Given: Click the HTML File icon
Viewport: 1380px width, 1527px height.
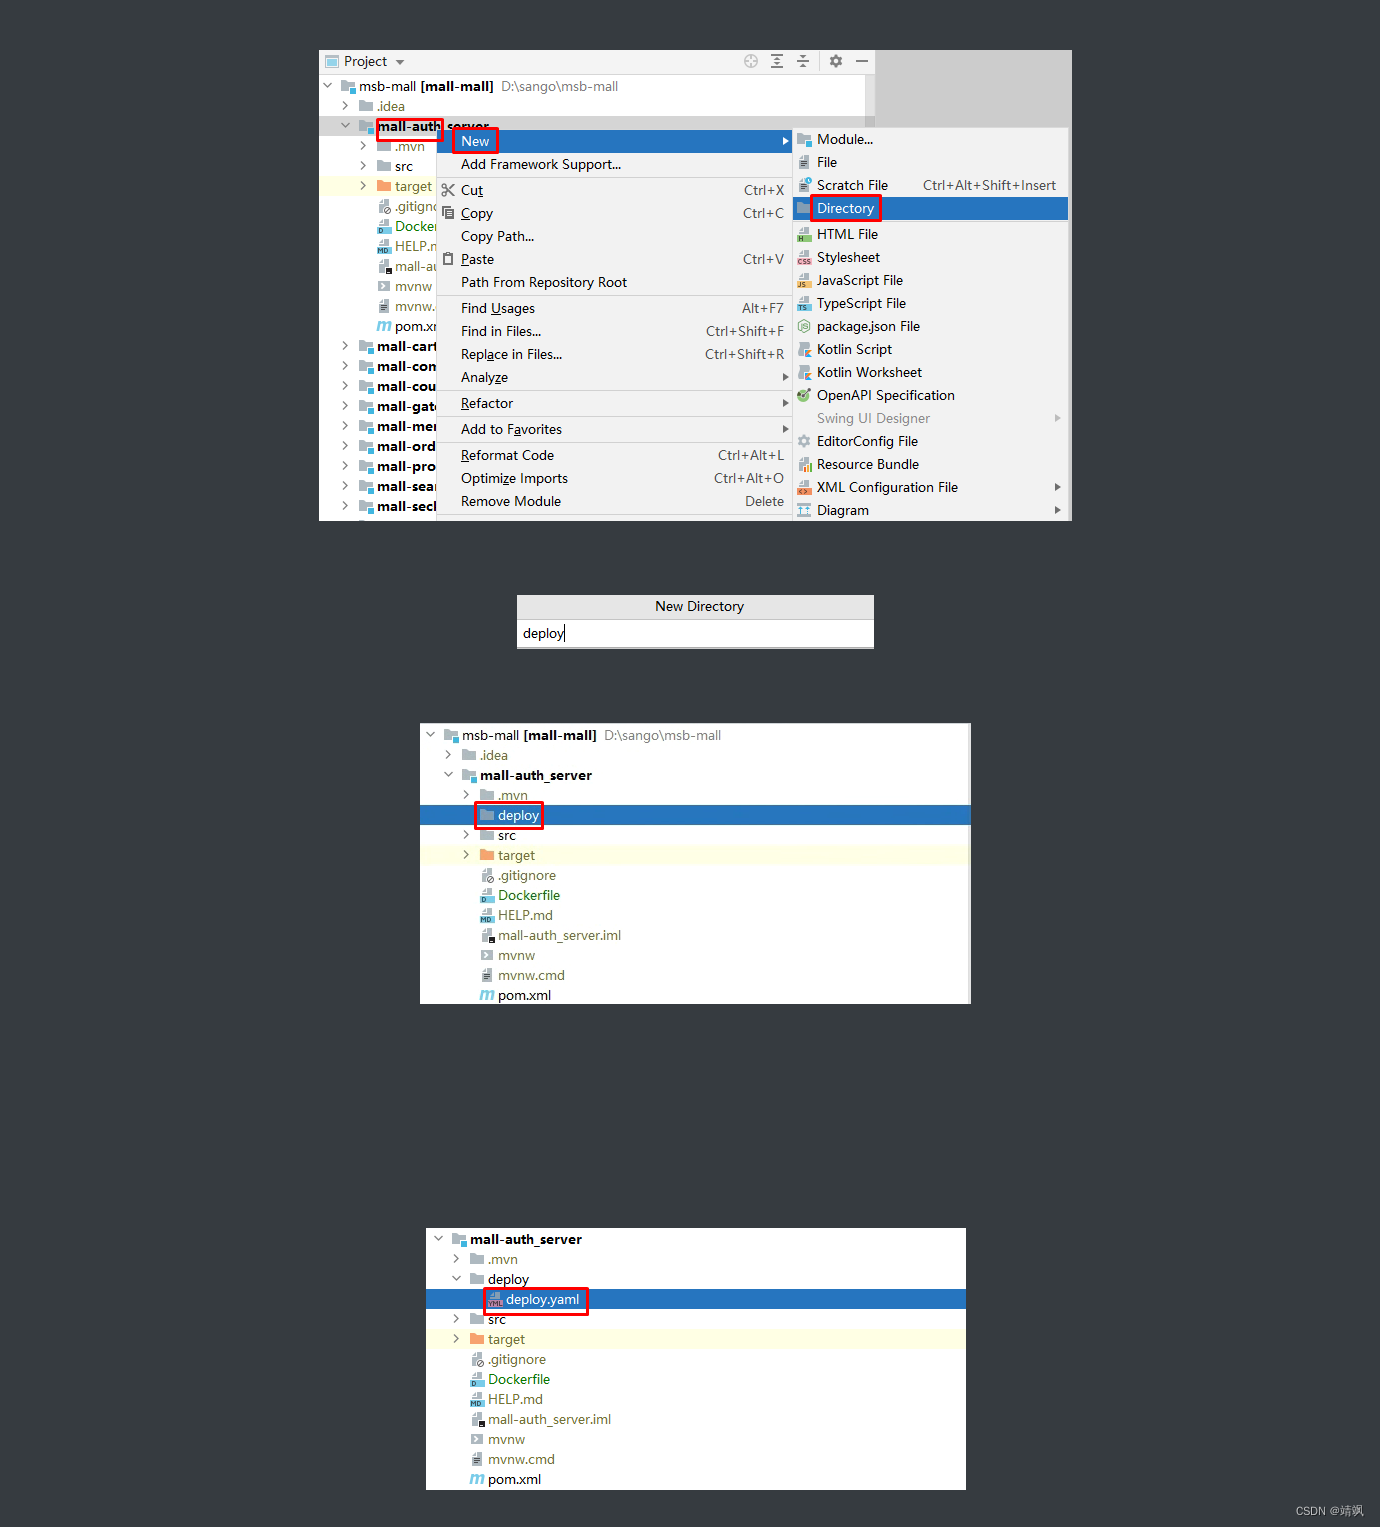Looking at the screenshot, I should [804, 234].
